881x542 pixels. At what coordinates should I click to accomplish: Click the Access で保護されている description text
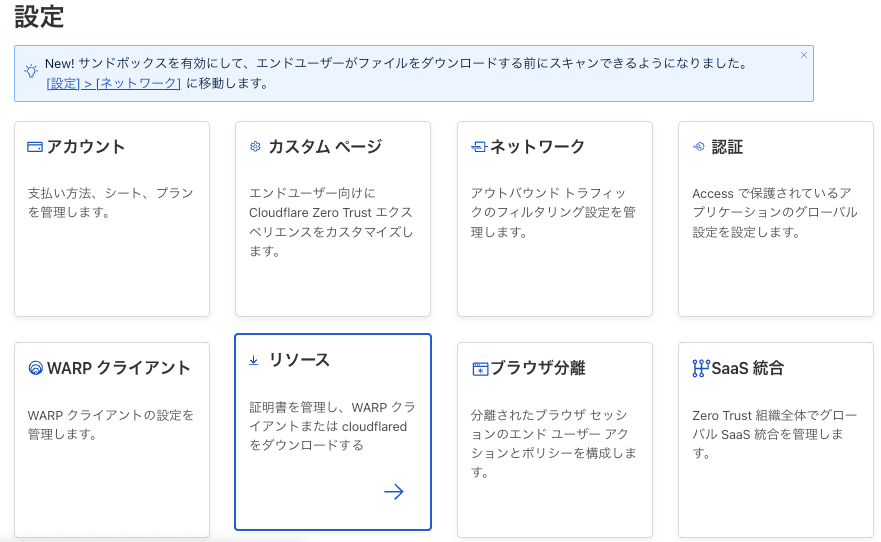(775, 212)
